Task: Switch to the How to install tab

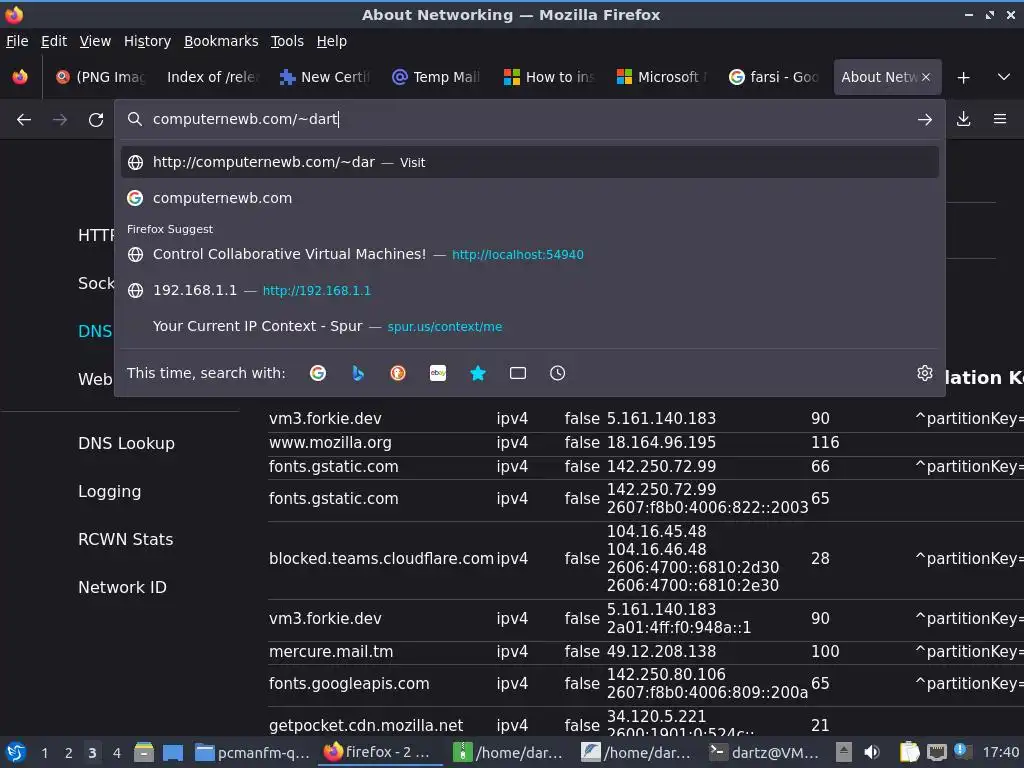Action: click(549, 77)
